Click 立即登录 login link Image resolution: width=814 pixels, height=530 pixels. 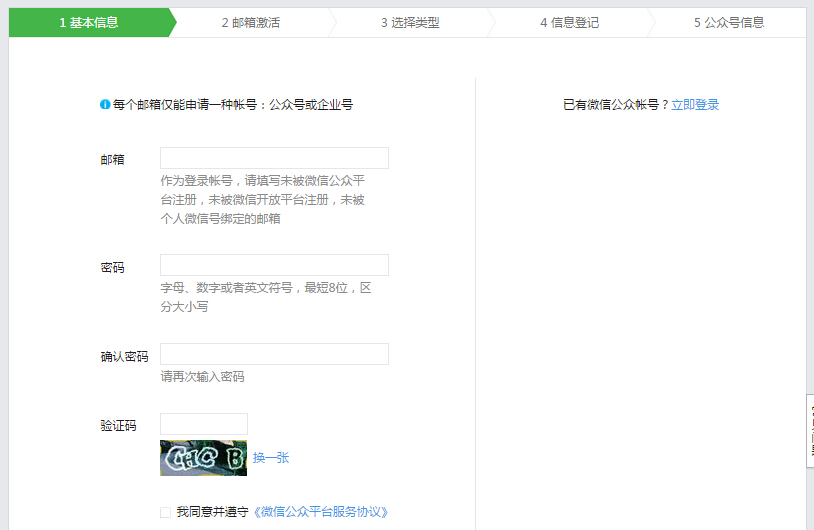pyautogui.click(x=695, y=105)
